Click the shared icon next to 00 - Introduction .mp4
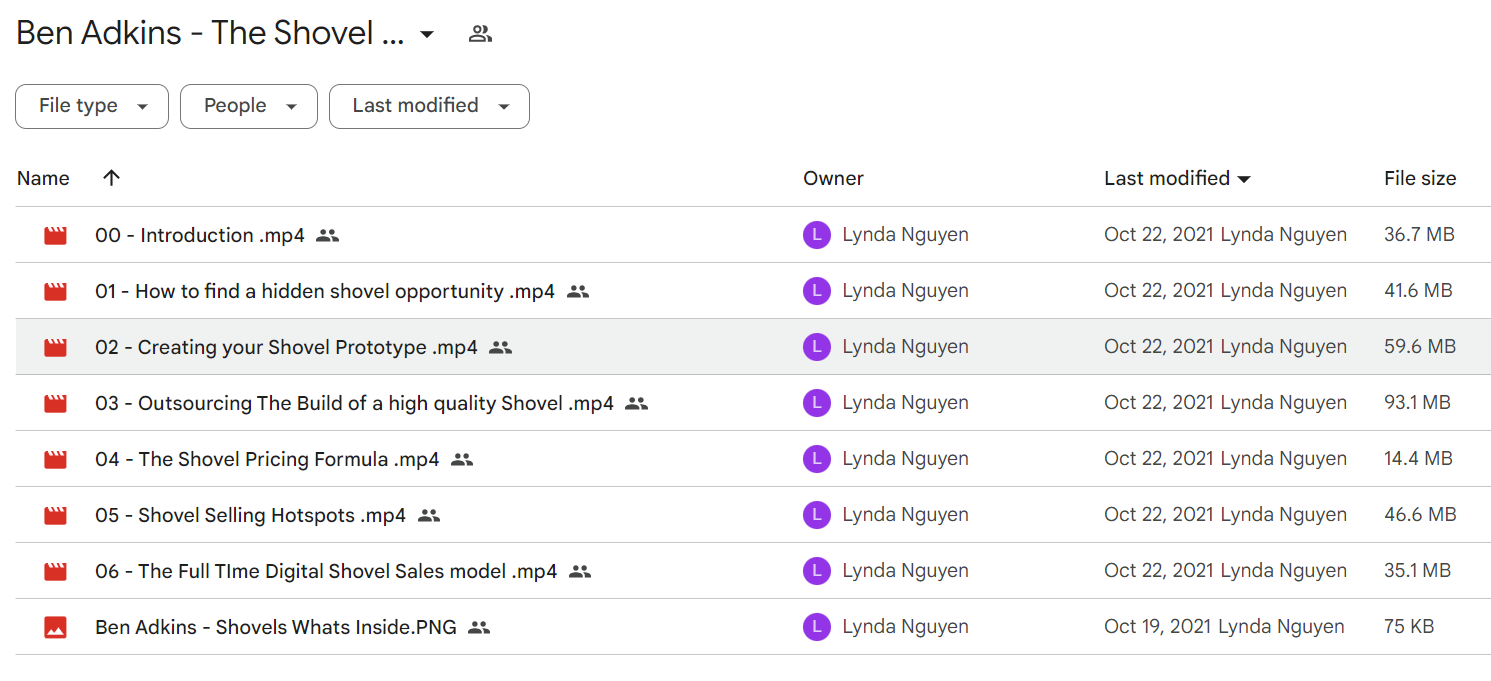The height and width of the screenshot is (681, 1491). 328,236
